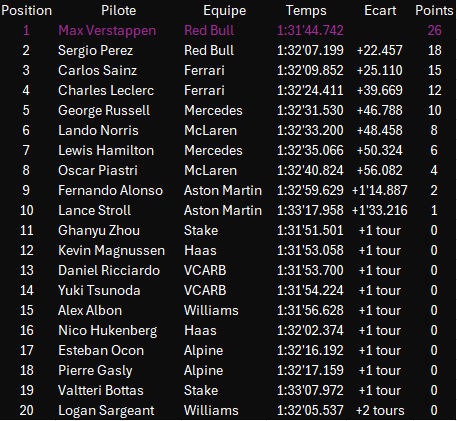457x421 pixels.
Task: Select Sergio Perez's time 1:32'07.199
Action: click(x=310, y=51)
